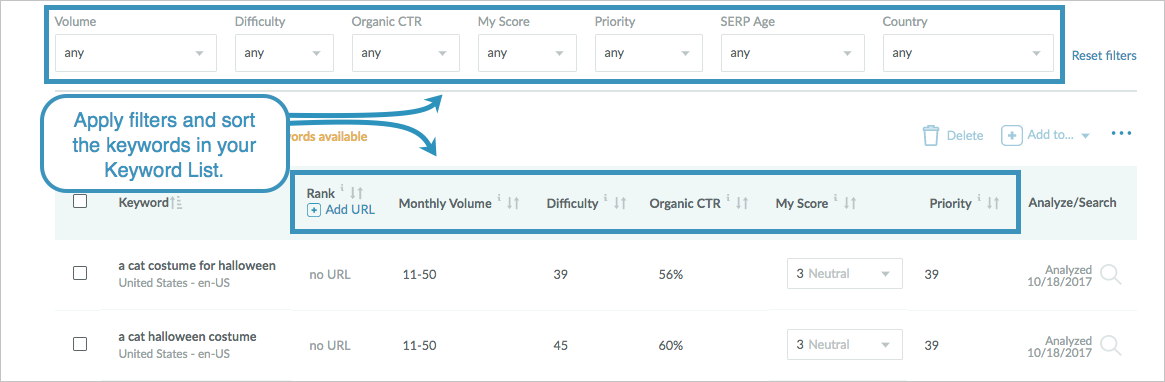Screen dimensions: 1165x382
Task: Click the Delete trash can icon
Action: pos(931,136)
